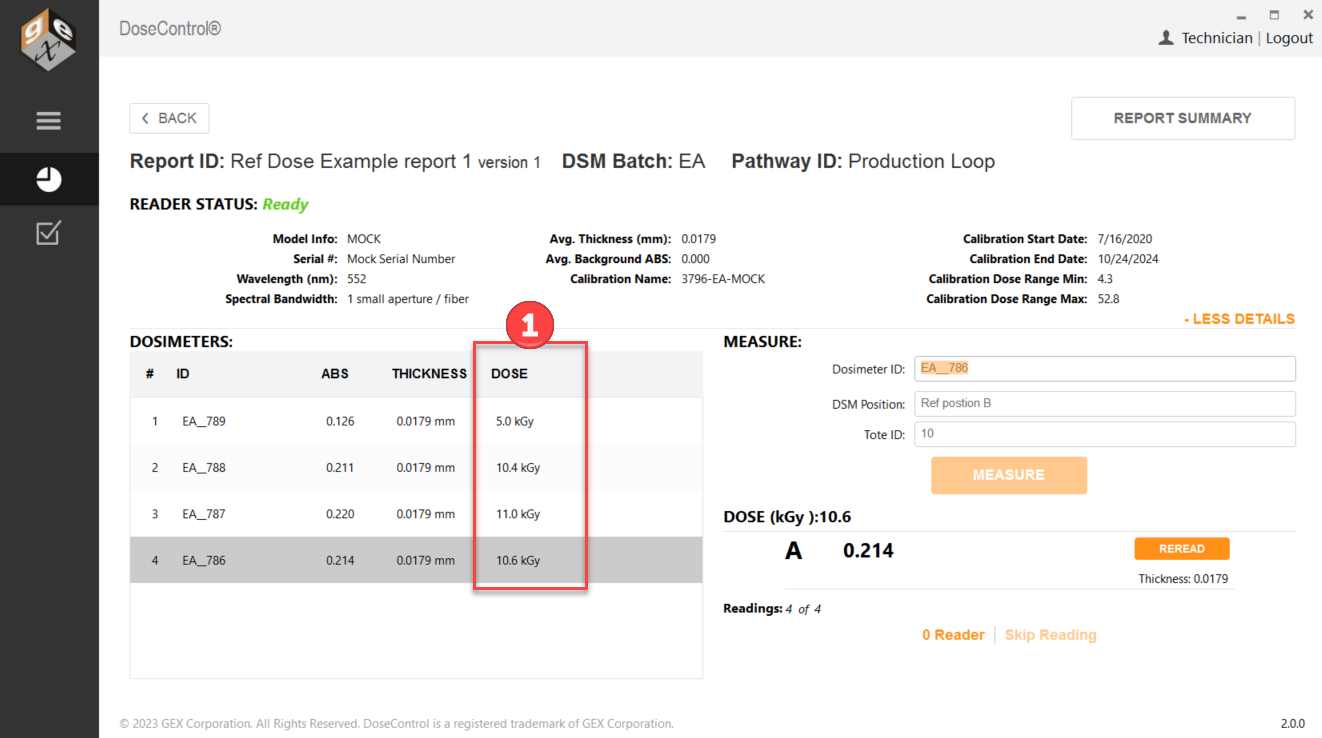Select dosimeter row EA__786

pyautogui.click(x=416, y=560)
